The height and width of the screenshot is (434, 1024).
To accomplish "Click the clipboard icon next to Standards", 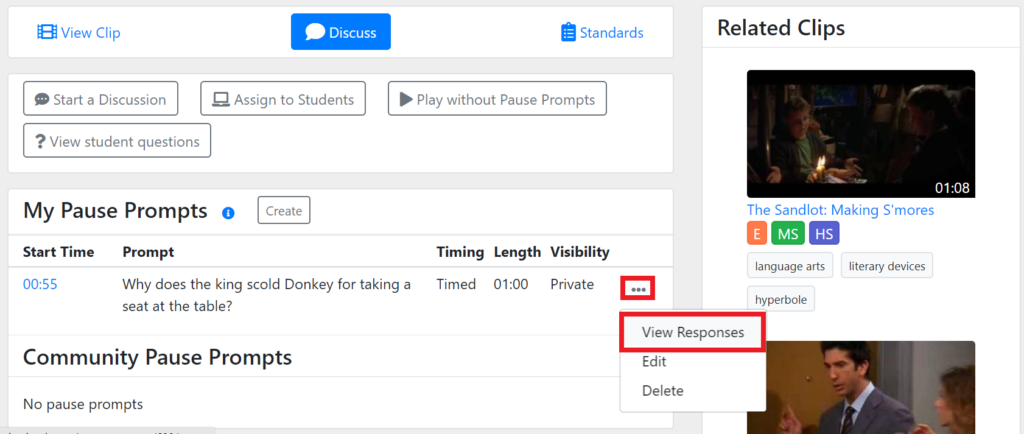I will [568, 32].
